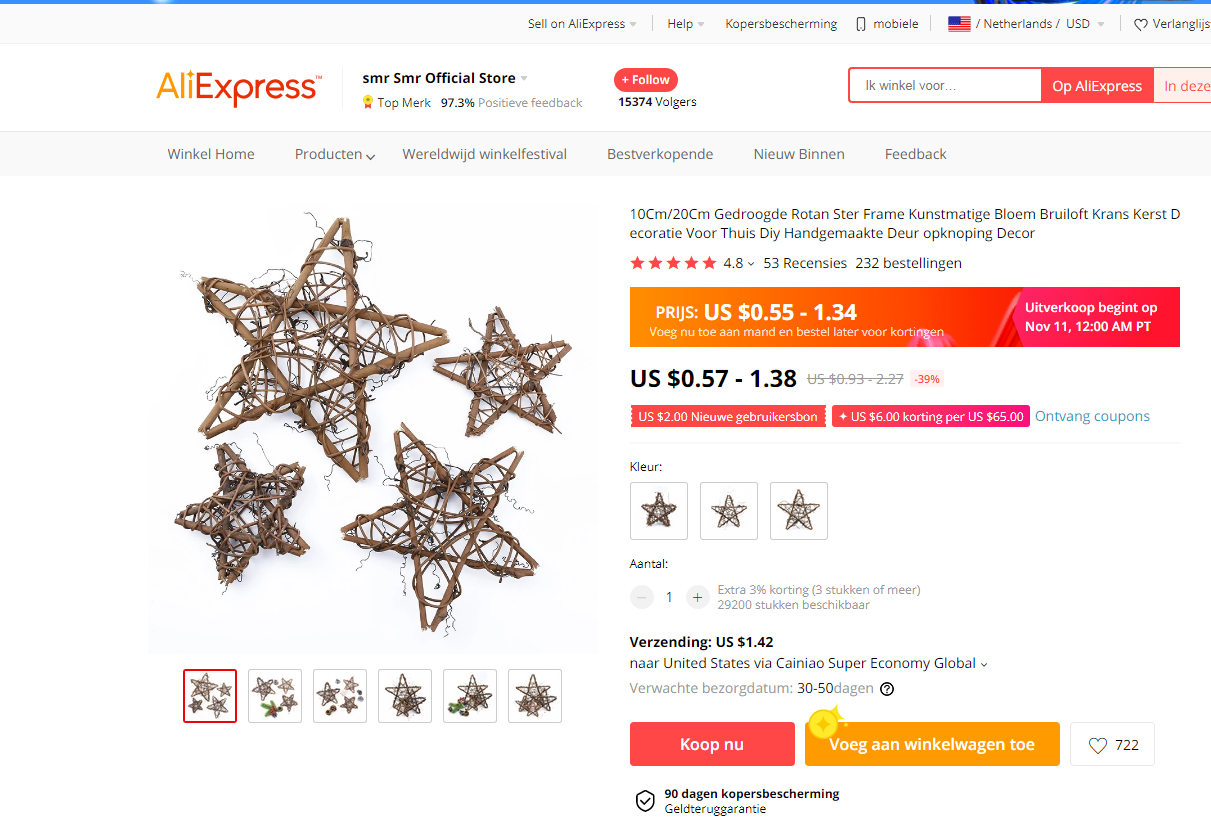This screenshot has width=1211, height=821.
Task: Decrease quantity with the minus button
Action: point(641,597)
